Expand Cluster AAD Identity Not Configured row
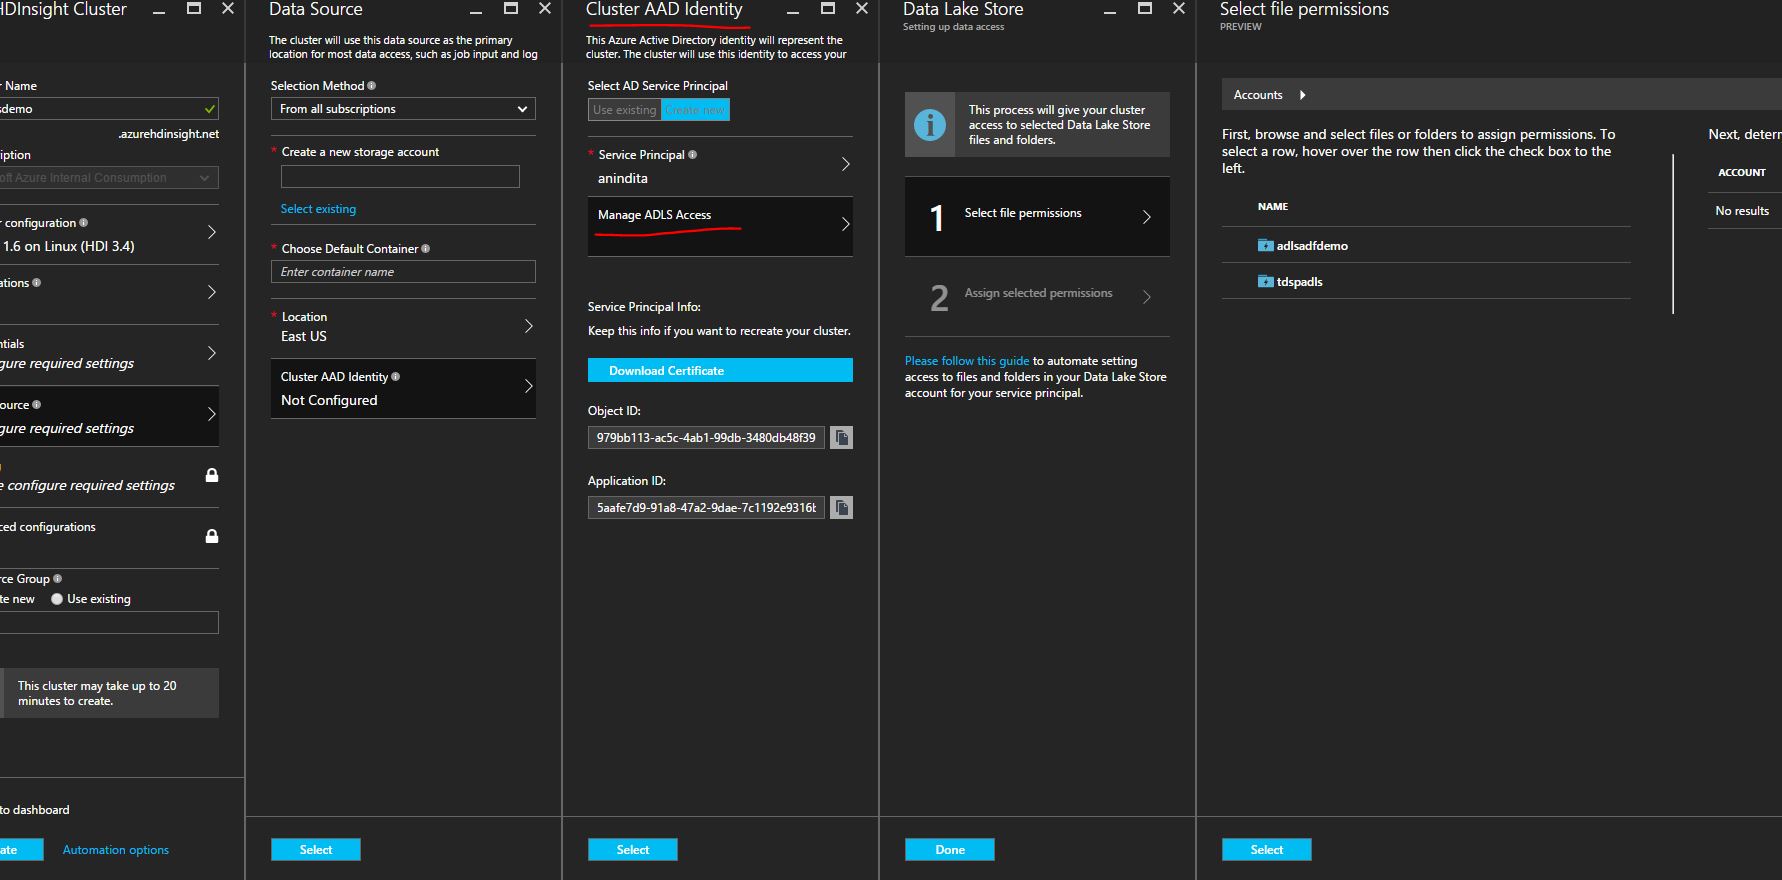Screen dimensions: 1782x880 [403, 388]
